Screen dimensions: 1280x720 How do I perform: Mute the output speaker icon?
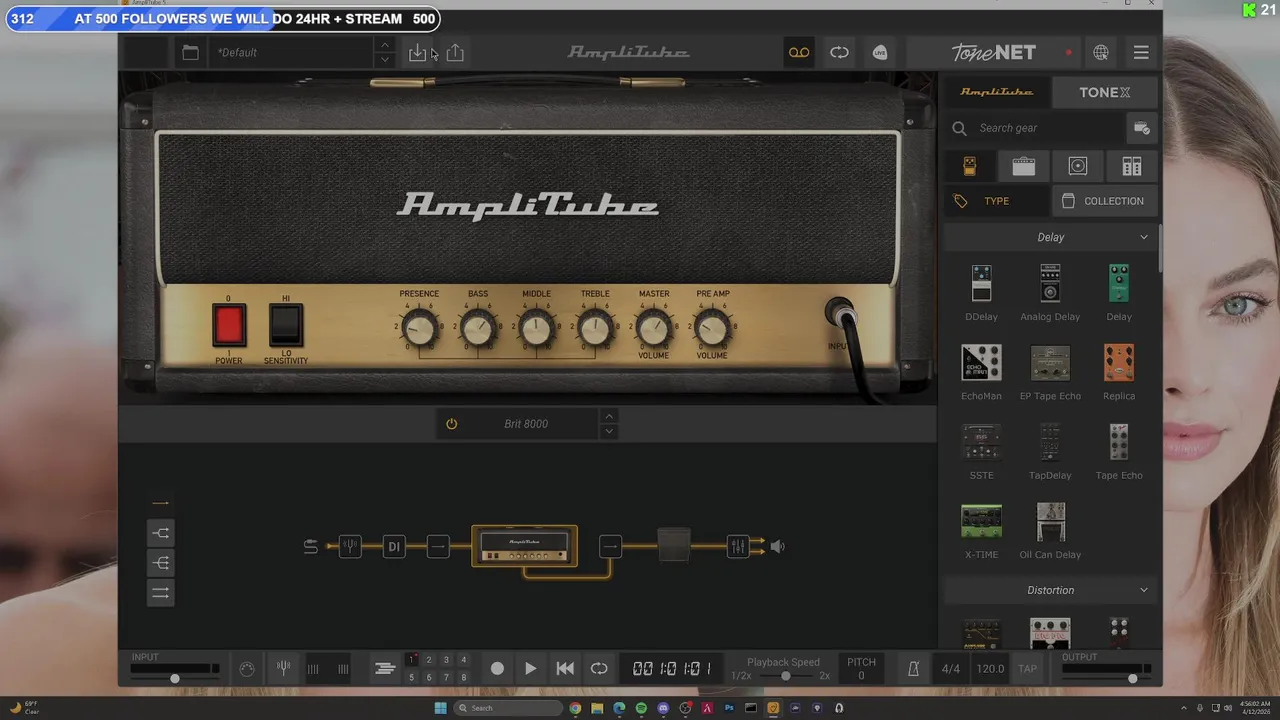777,546
